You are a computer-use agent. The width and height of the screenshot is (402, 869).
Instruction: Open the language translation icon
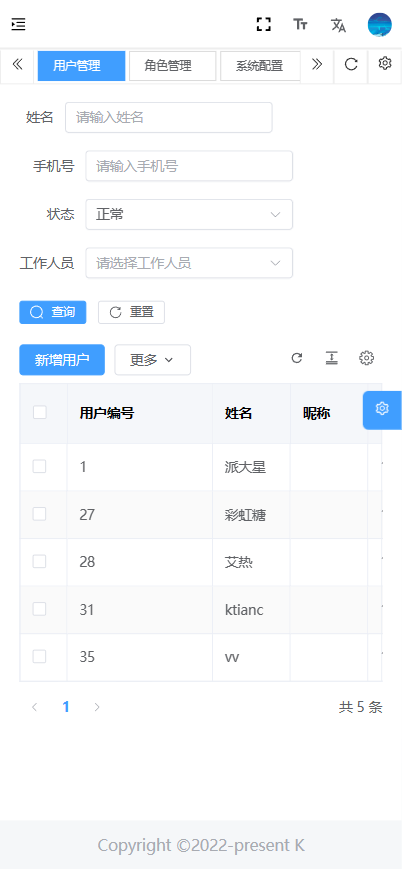[338, 25]
